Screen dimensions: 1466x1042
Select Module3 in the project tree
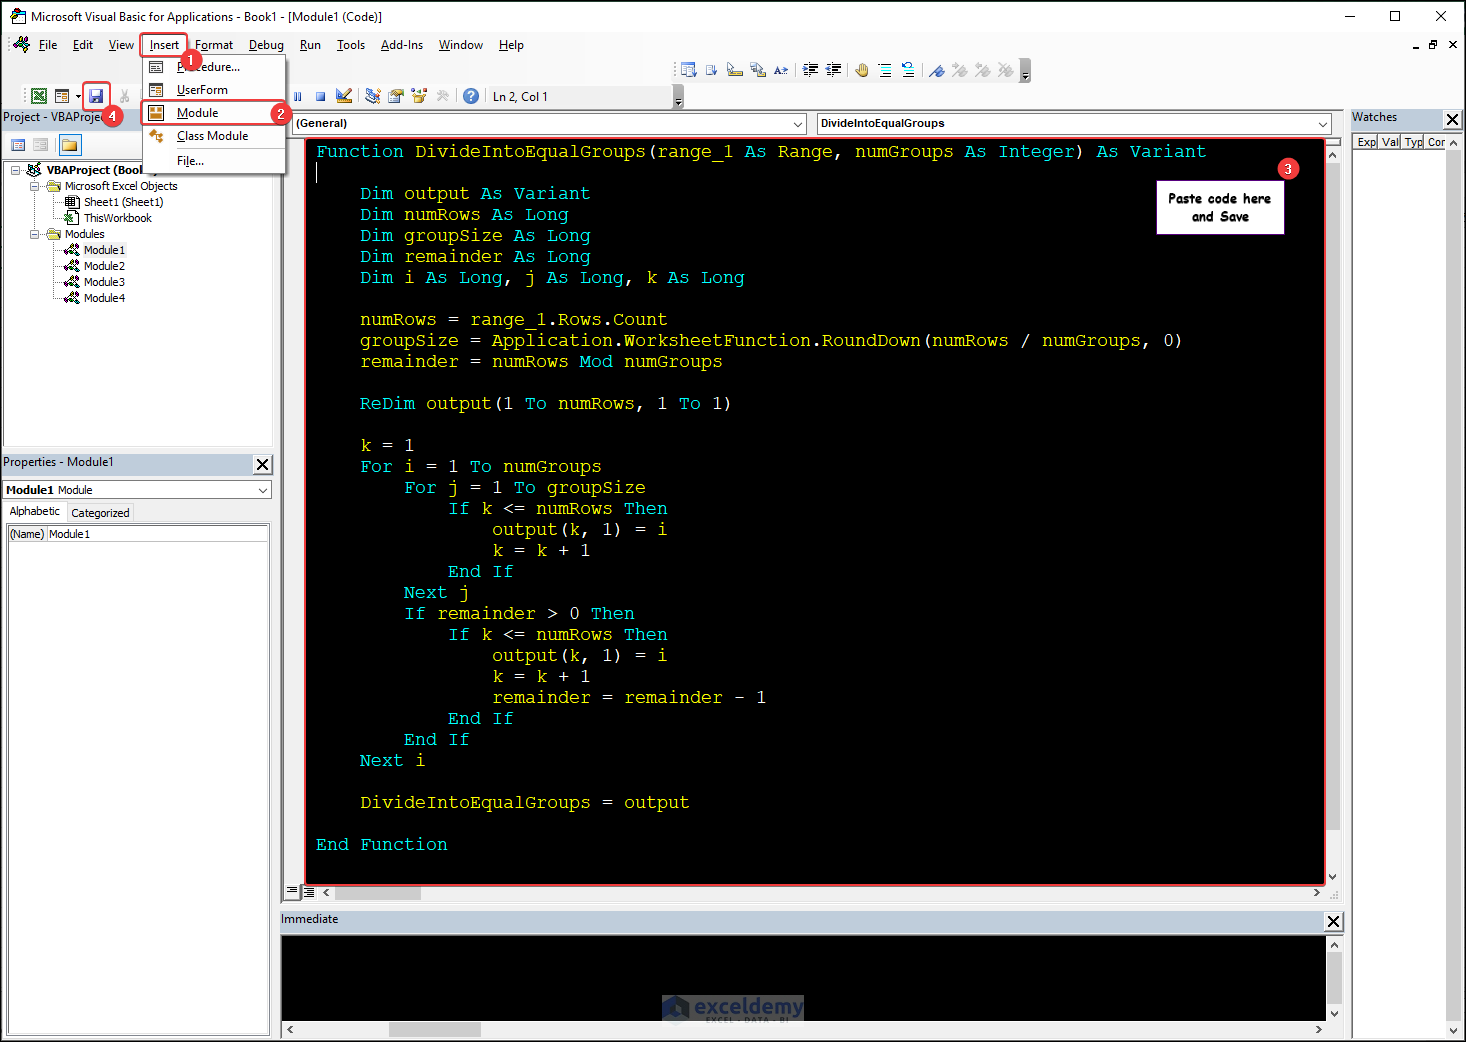click(104, 282)
